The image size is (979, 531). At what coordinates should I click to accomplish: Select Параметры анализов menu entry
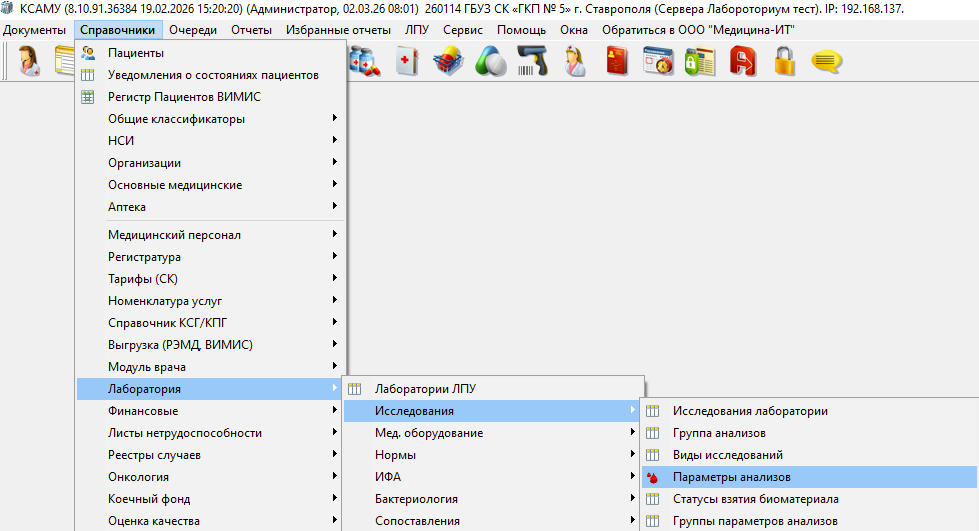click(x=731, y=477)
